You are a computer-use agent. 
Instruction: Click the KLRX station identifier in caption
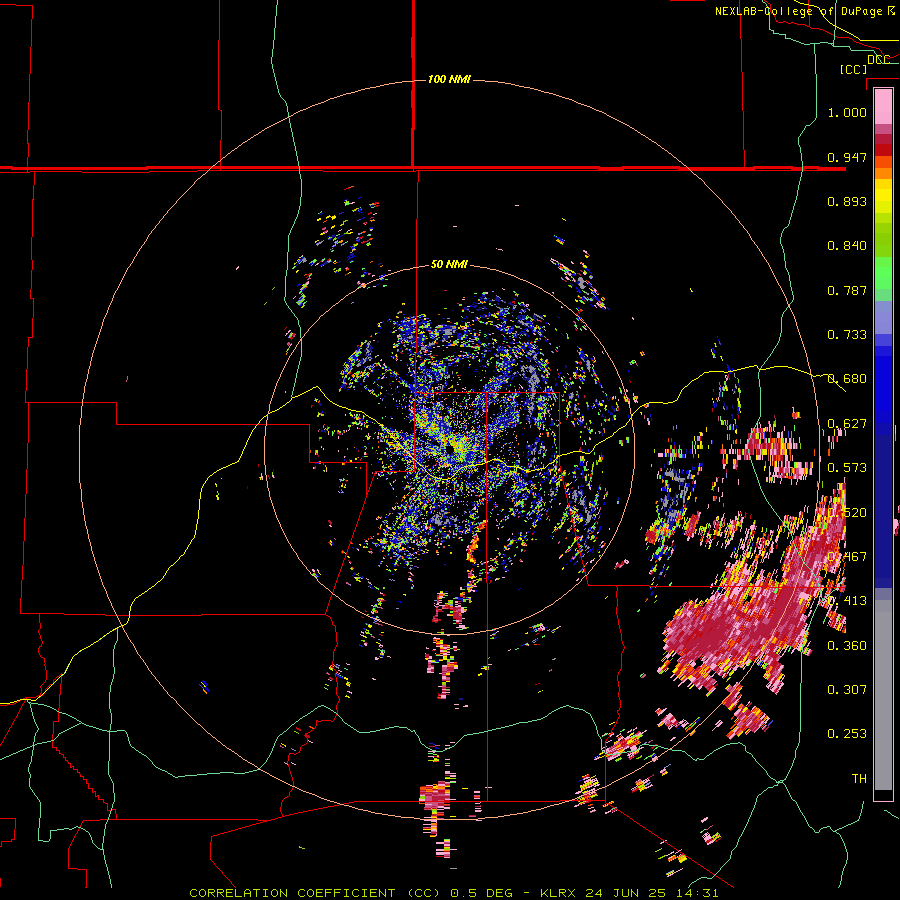coord(560,893)
